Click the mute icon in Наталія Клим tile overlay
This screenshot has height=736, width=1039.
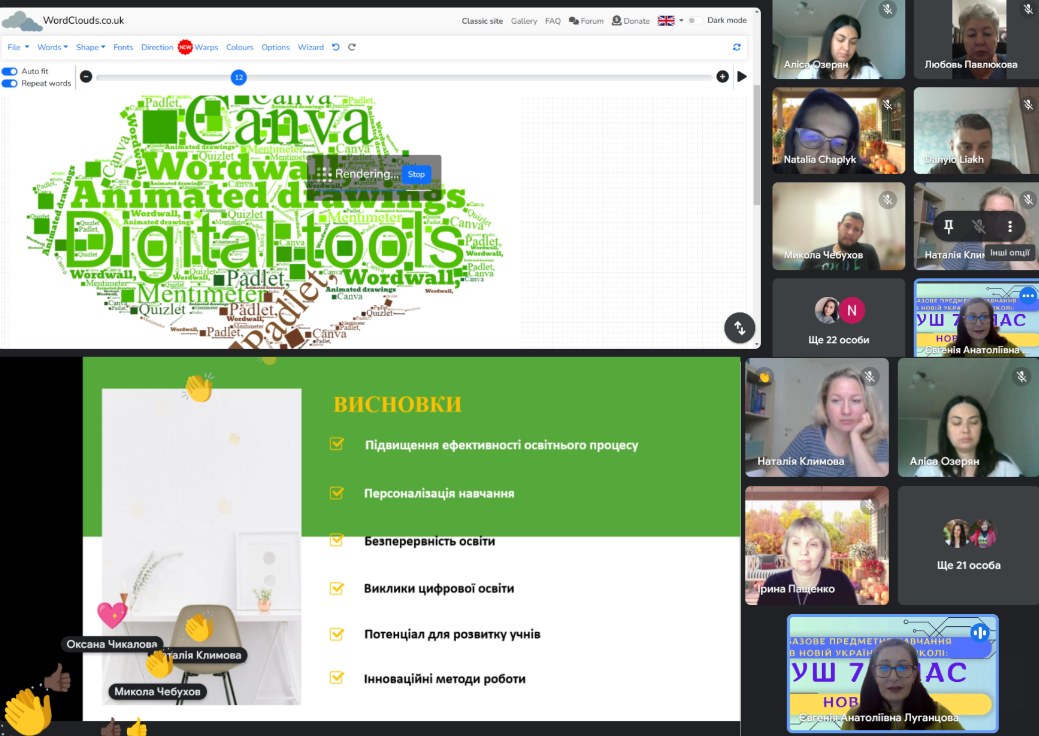coord(979,227)
